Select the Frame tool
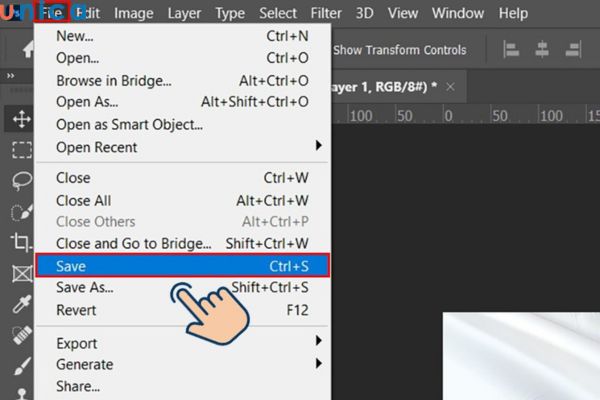This screenshot has height=400, width=600. click(x=20, y=273)
